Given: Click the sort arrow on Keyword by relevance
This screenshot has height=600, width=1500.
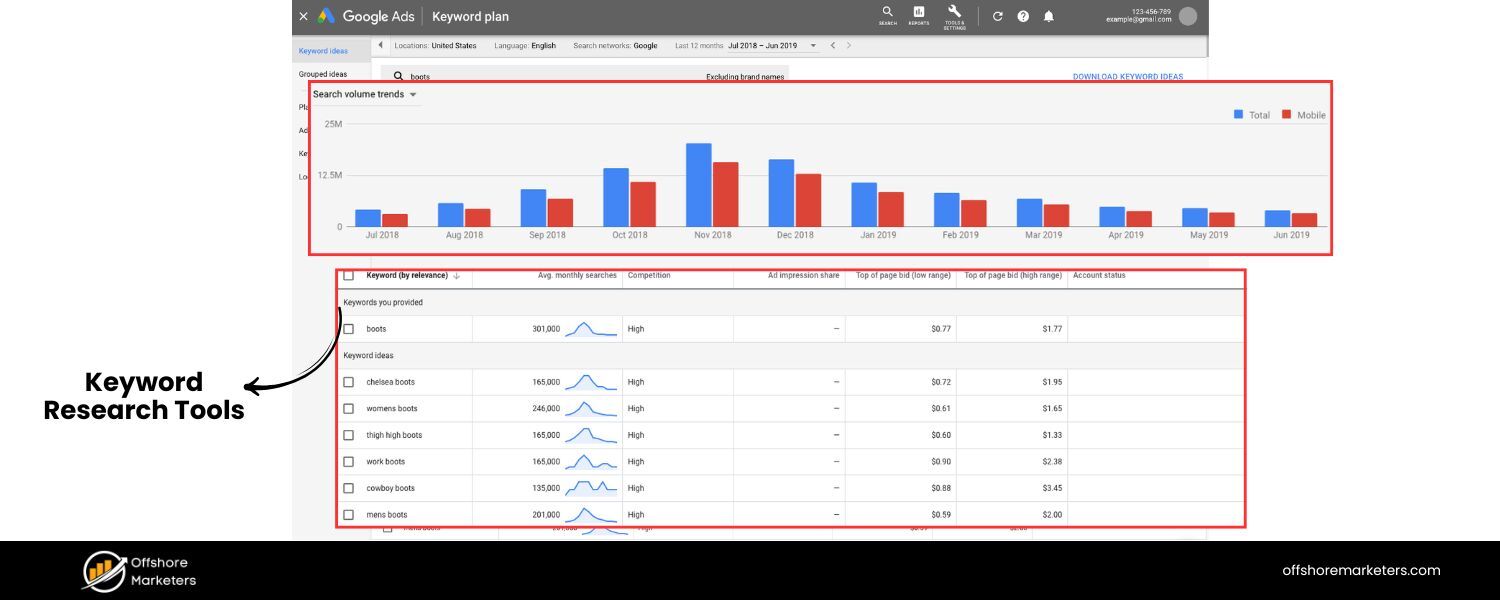Looking at the screenshot, I should 456,277.
